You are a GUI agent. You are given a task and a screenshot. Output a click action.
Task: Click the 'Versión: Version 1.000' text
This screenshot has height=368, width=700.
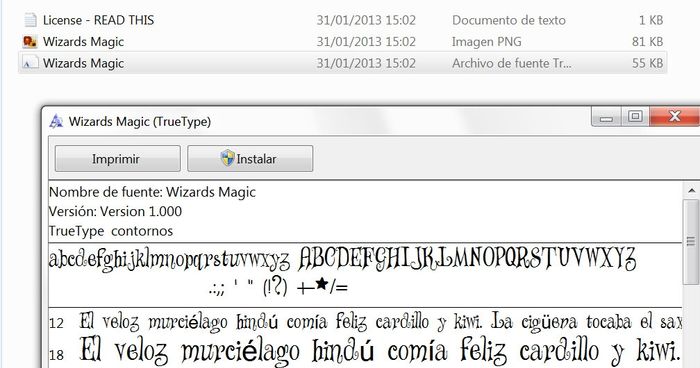pos(115,211)
